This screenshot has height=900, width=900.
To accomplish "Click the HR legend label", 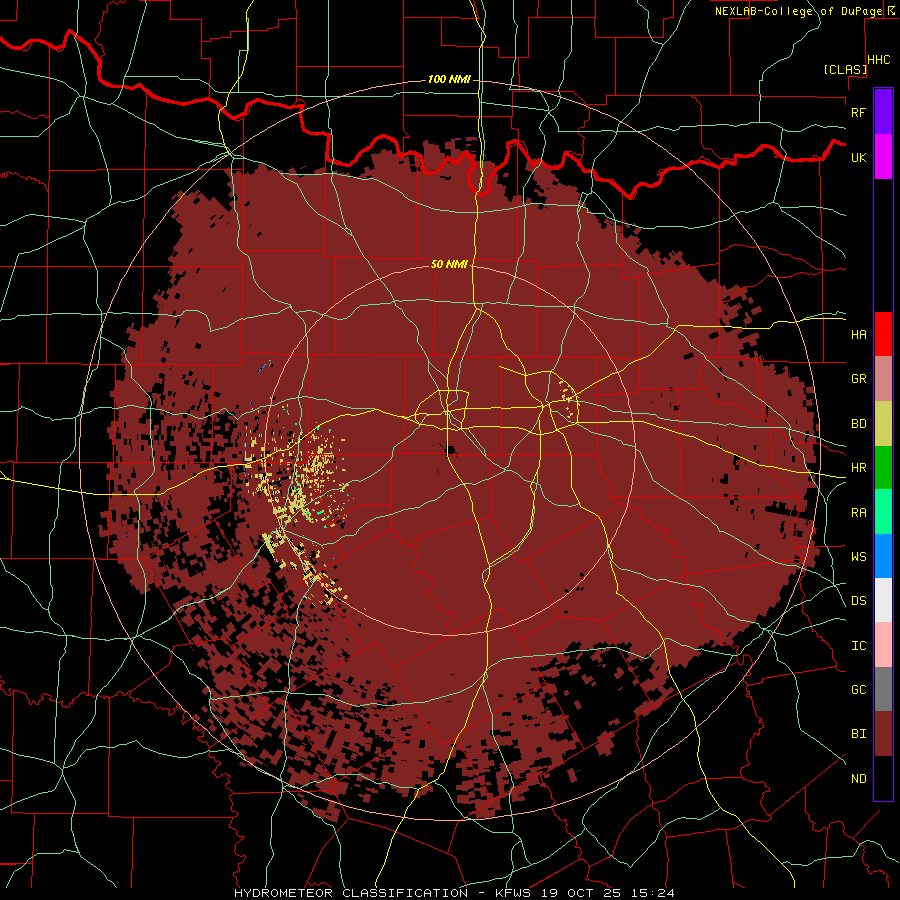I will coord(859,468).
